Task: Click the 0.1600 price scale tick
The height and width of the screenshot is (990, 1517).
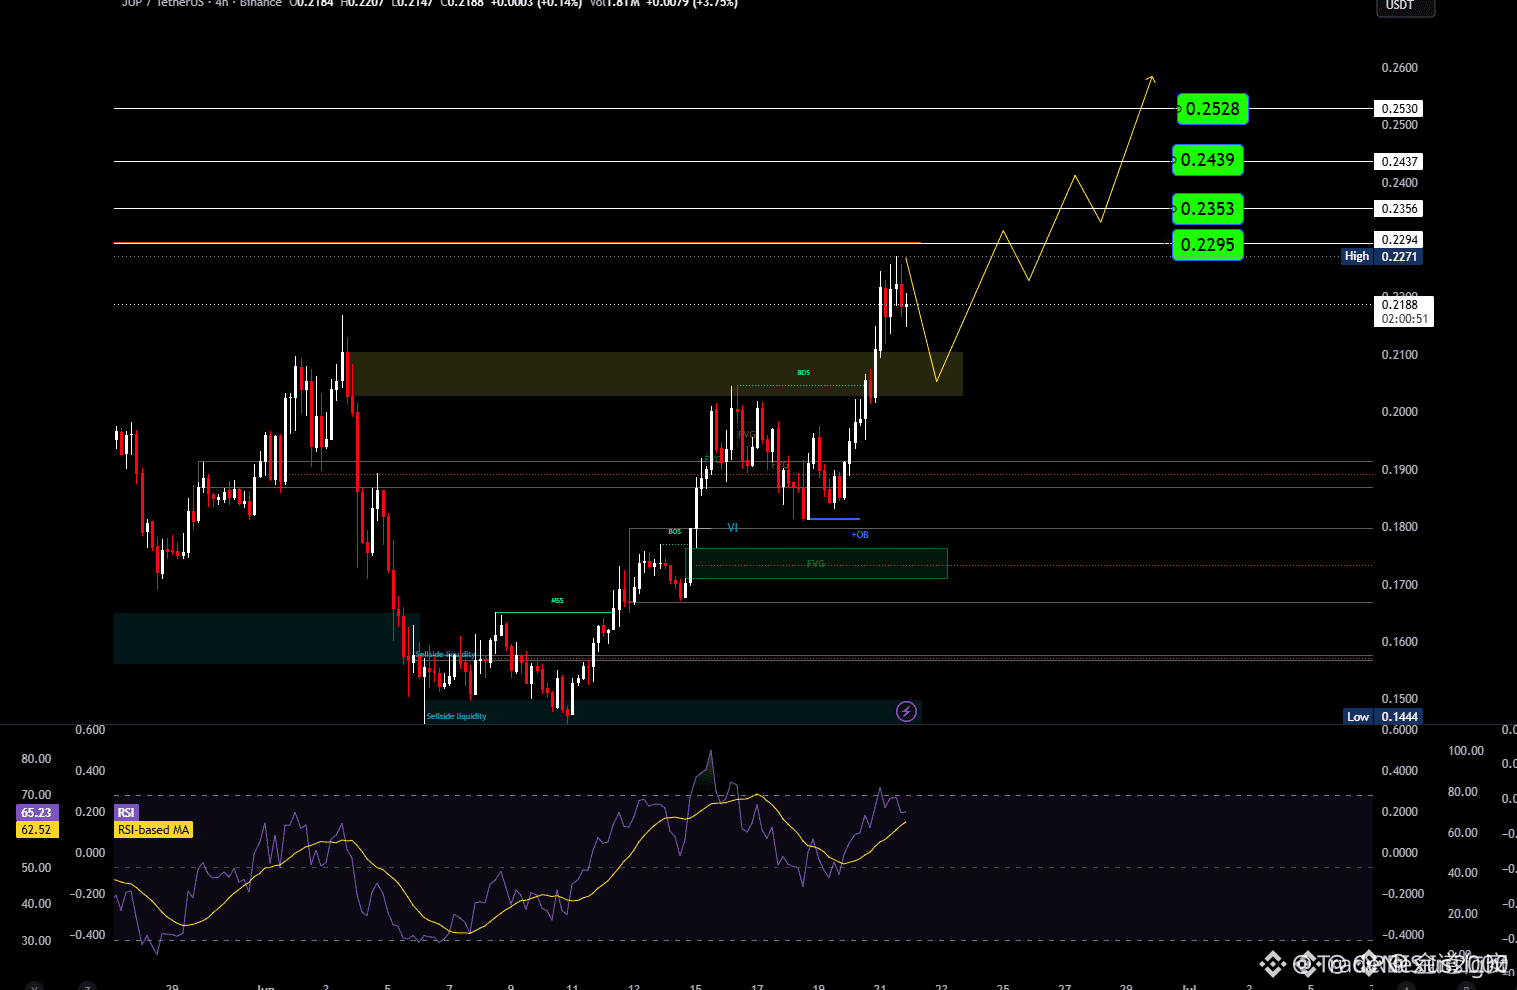Action: pos(1399,642)
